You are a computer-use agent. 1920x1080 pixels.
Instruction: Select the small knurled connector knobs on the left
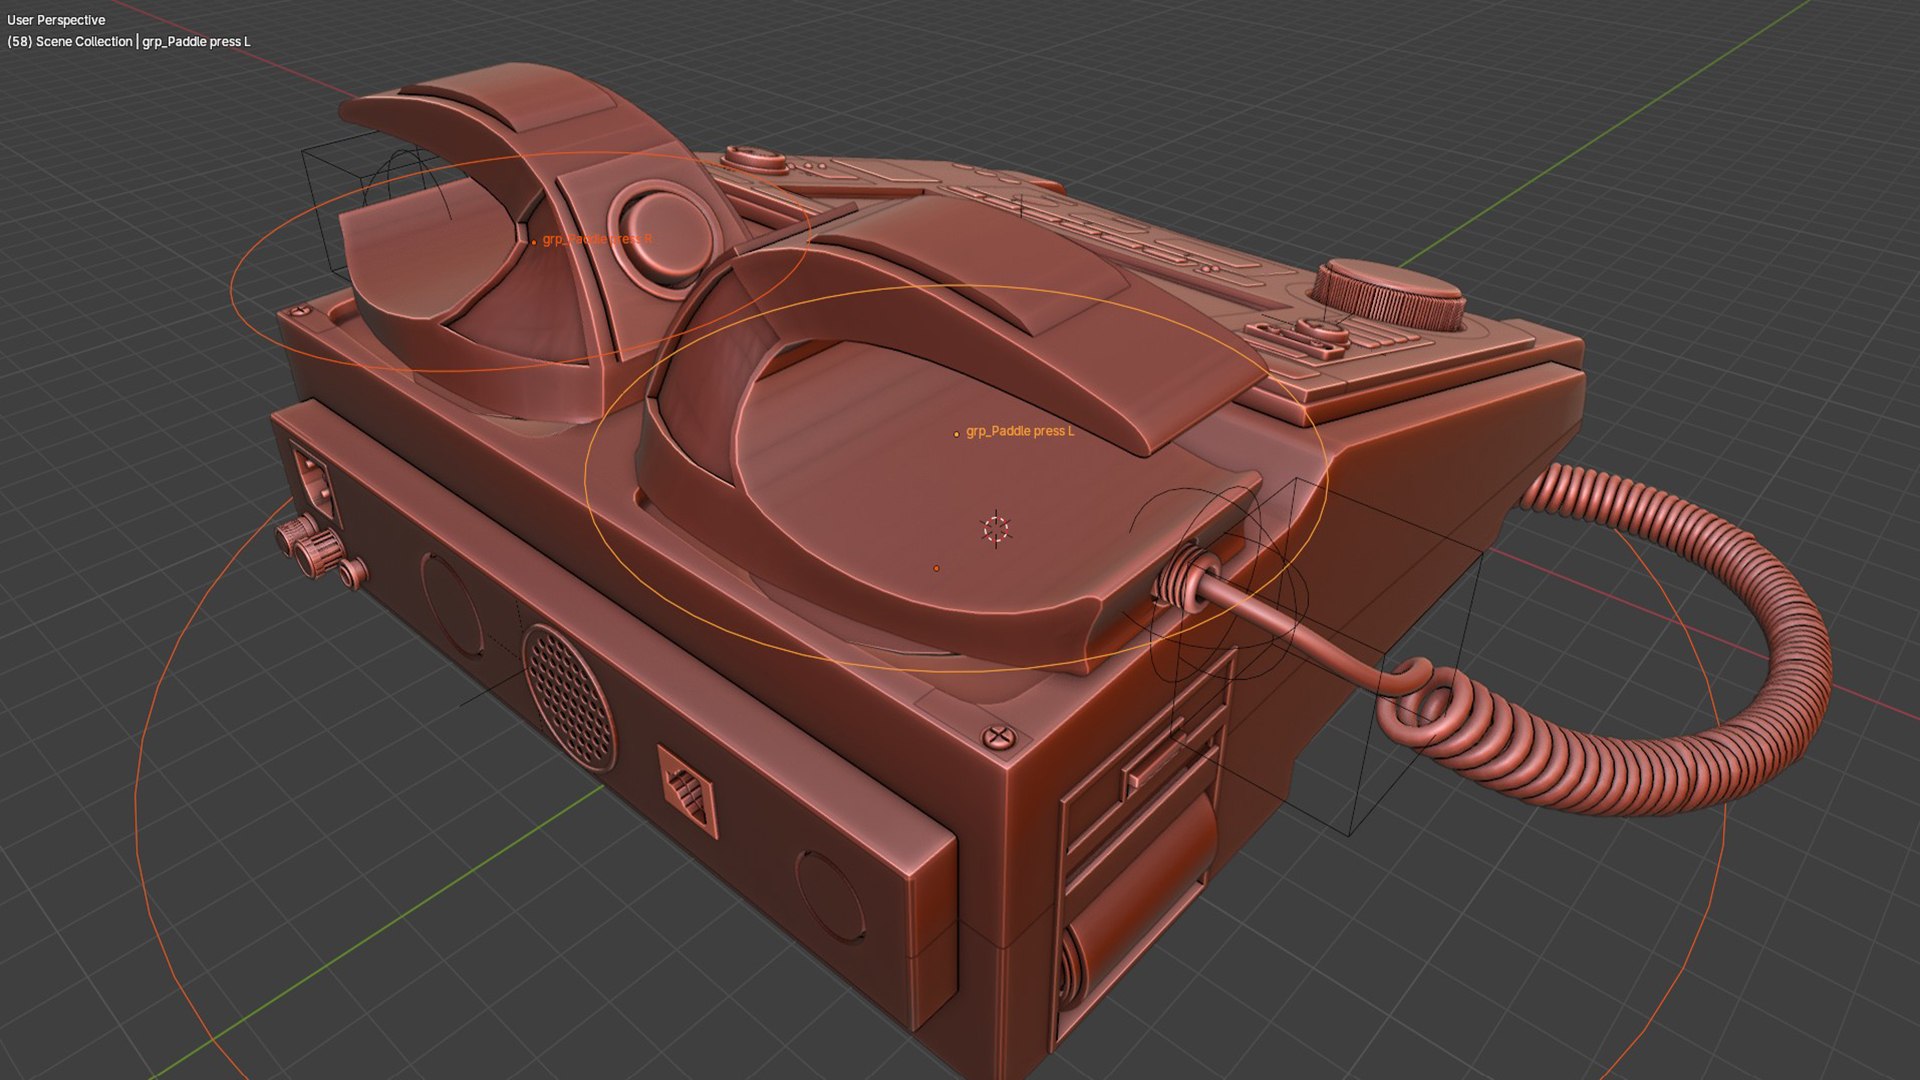coord(312,548)
